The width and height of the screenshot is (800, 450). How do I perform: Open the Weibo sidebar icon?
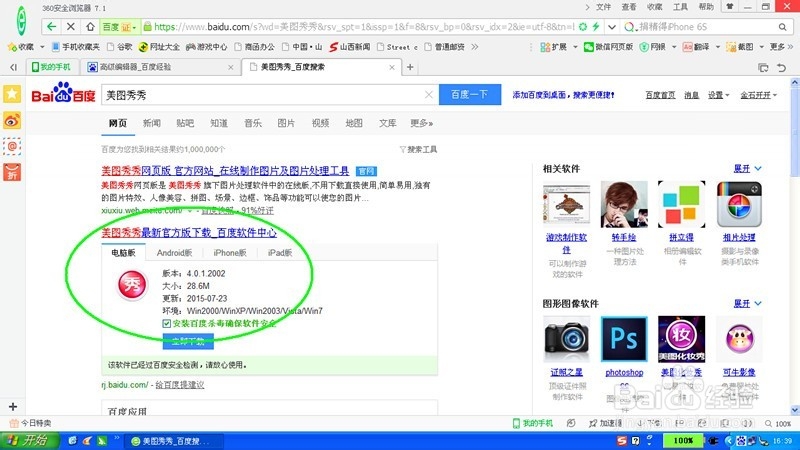(12, 120)
